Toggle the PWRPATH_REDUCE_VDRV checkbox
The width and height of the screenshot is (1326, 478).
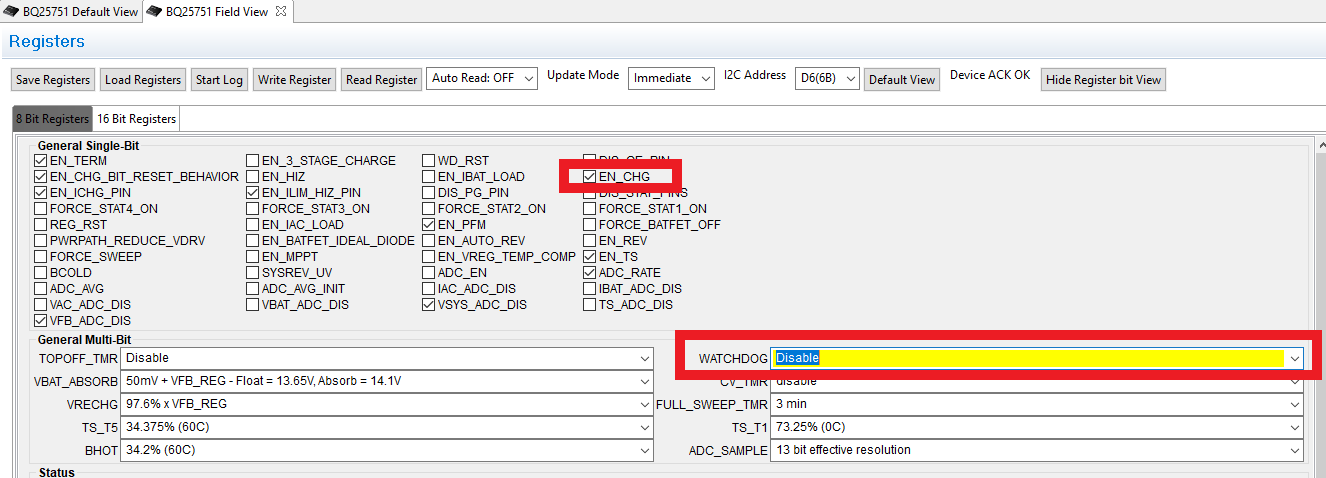[41, 241]
